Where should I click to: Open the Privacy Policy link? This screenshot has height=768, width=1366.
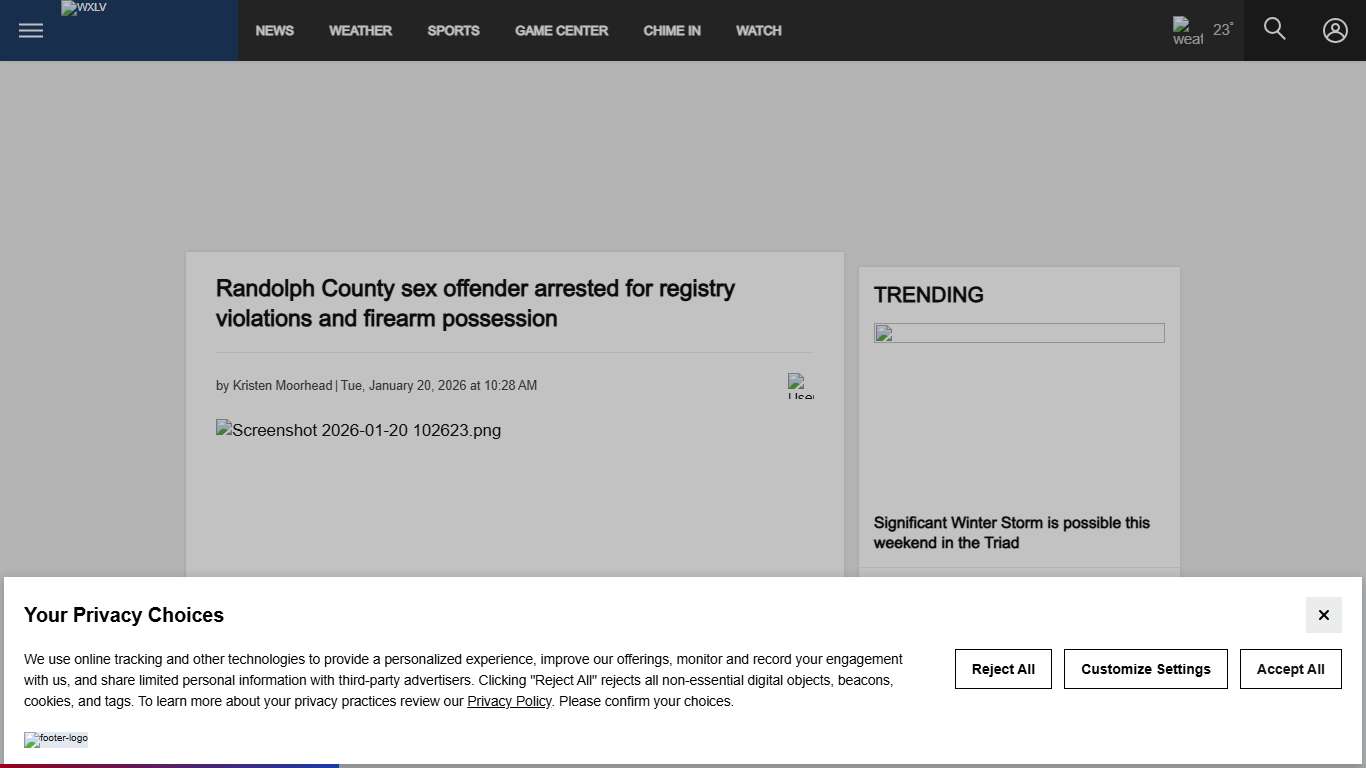click(509, 701)
